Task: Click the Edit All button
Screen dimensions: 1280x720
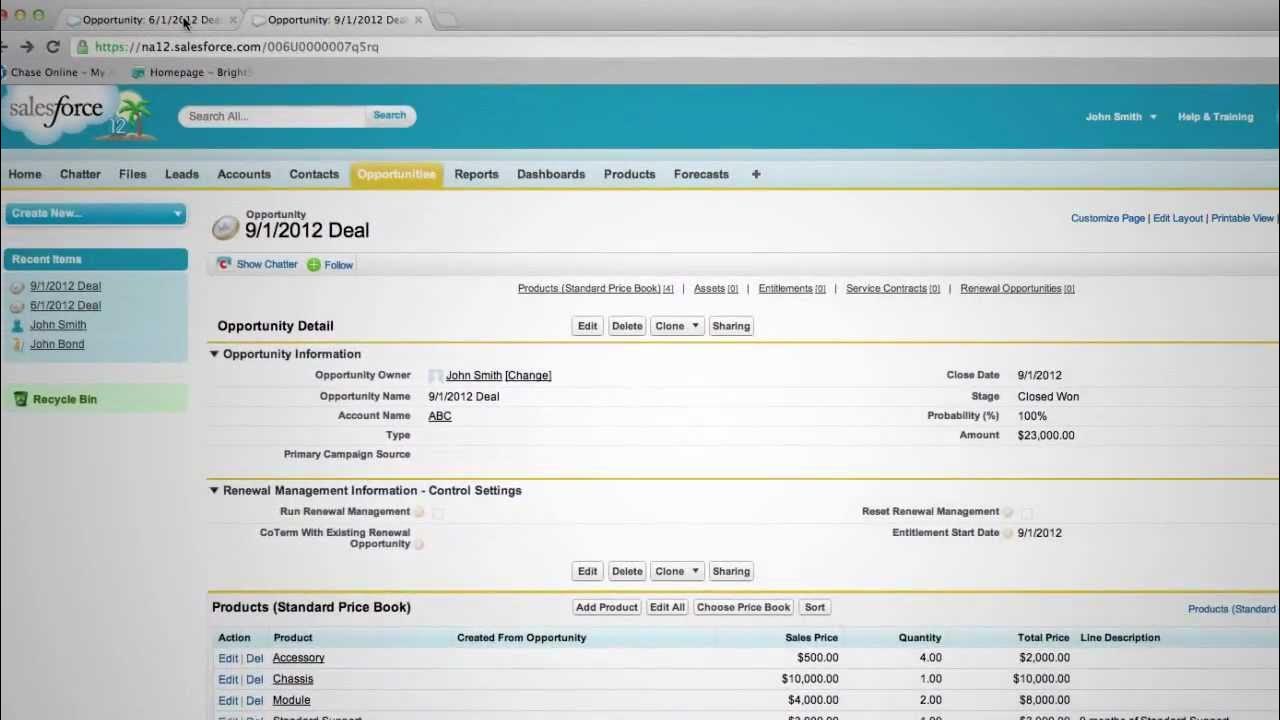Action: point(667,607)
